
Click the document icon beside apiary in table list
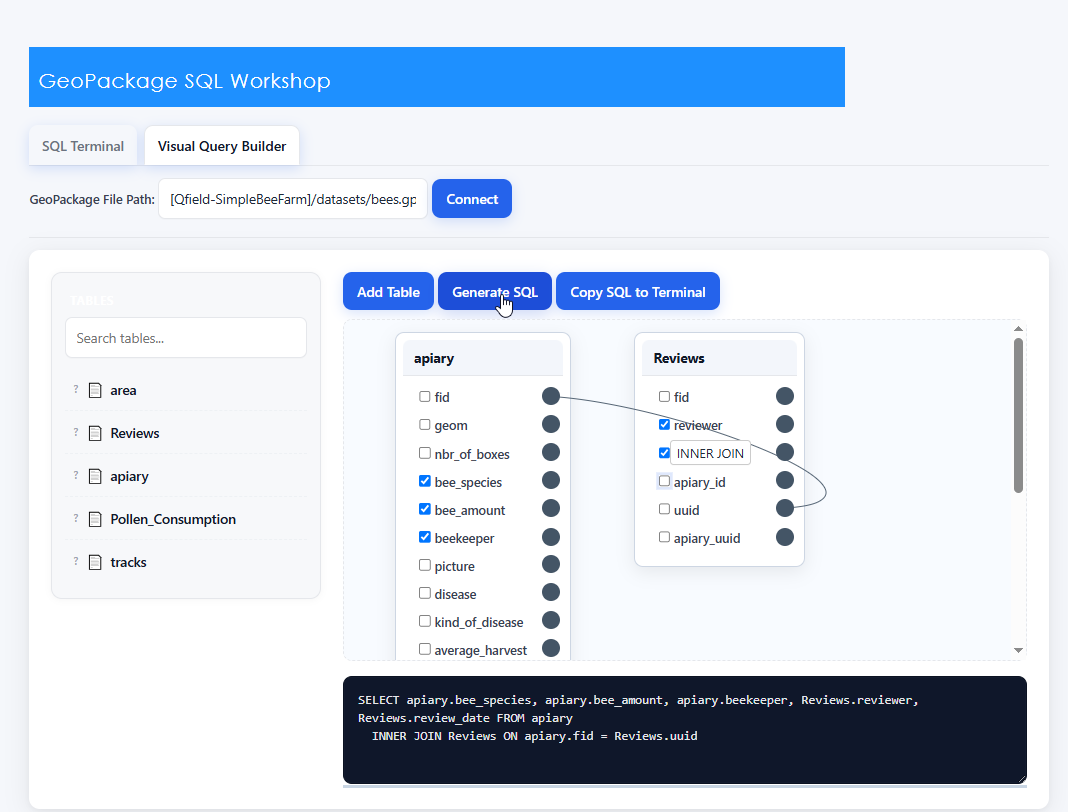click(x=95, y=476)
